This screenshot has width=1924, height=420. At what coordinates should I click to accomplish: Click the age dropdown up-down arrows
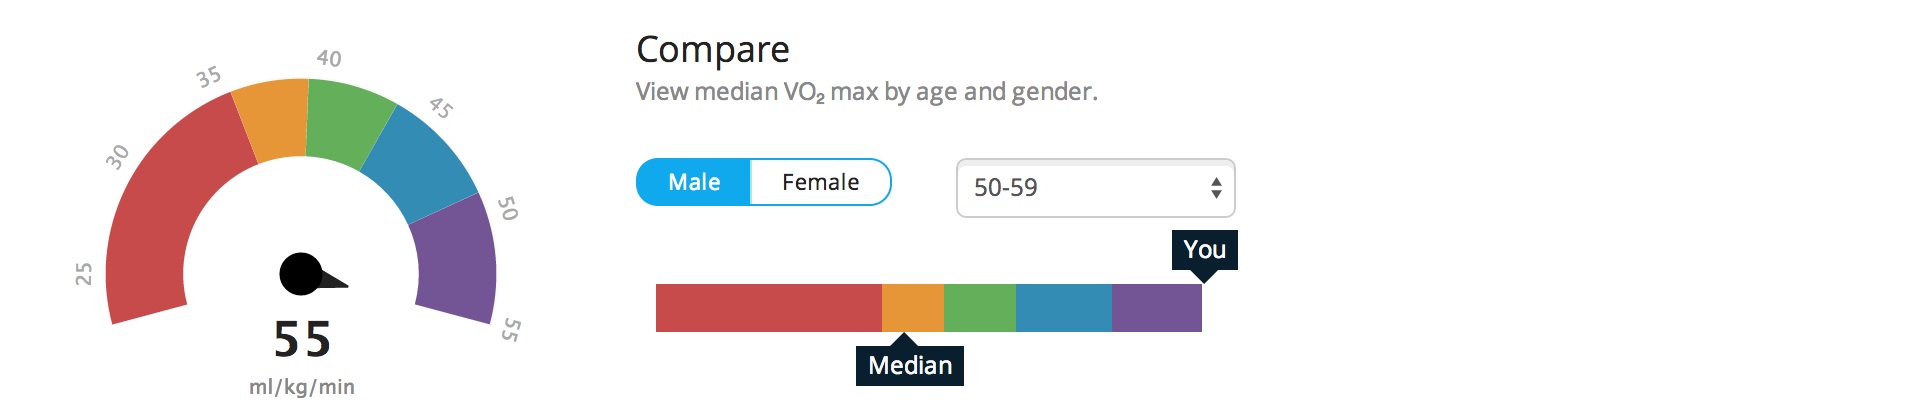[x=1216, y=188]
